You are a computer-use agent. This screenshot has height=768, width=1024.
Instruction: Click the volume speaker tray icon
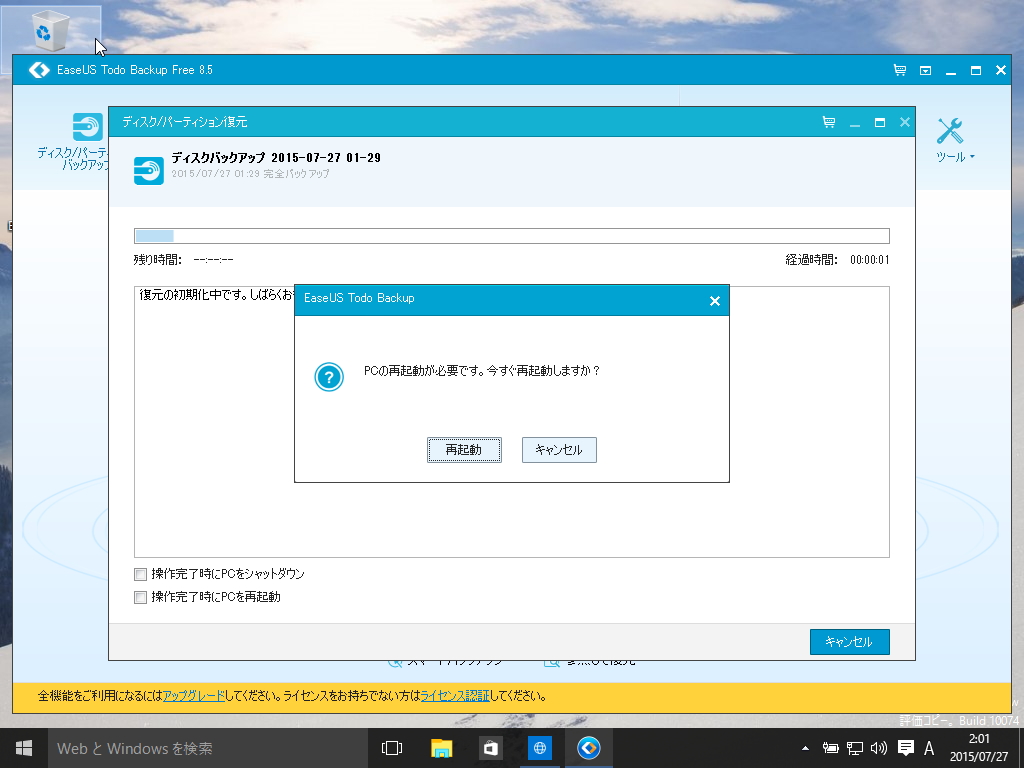click(x=879, y=748)
